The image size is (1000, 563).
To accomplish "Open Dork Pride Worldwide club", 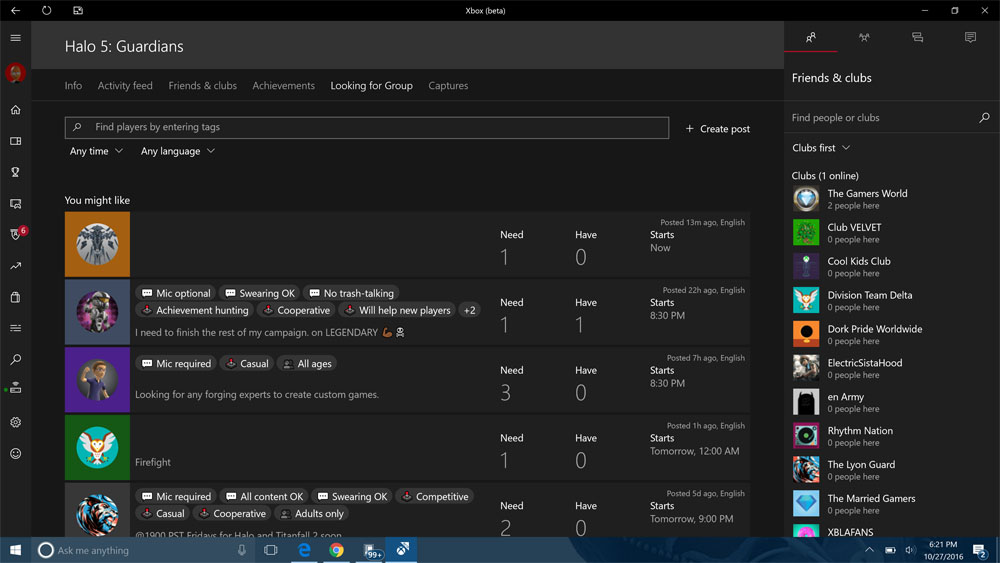I will click(892, 334).
